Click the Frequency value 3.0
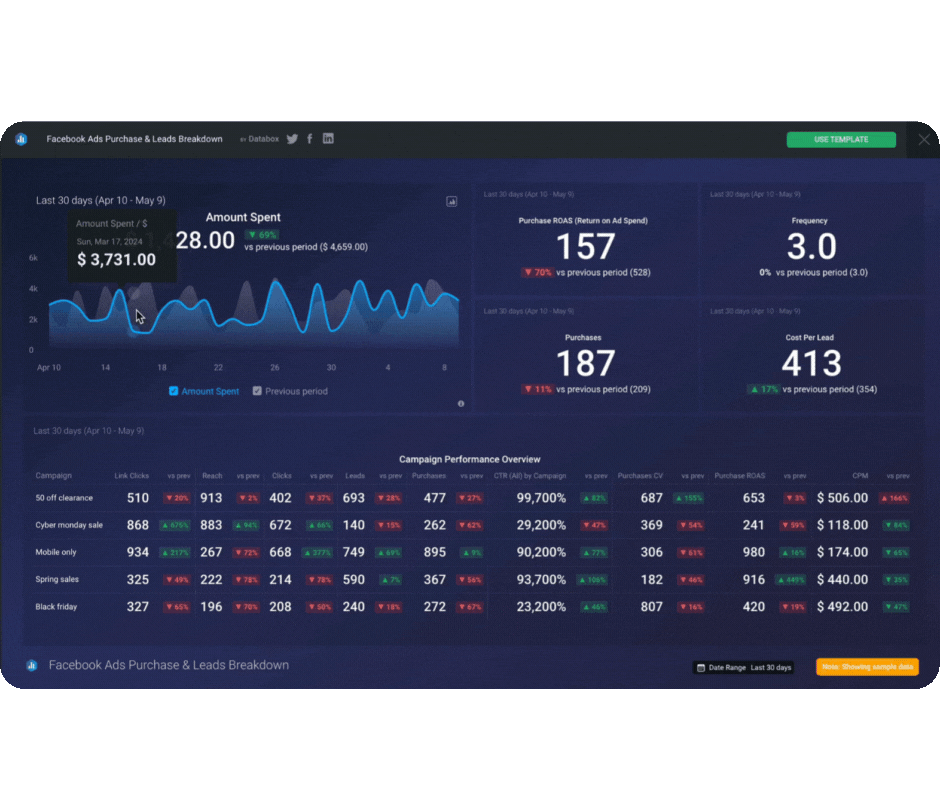This screenshot has width=940, height=788. [x=811, y=246]
